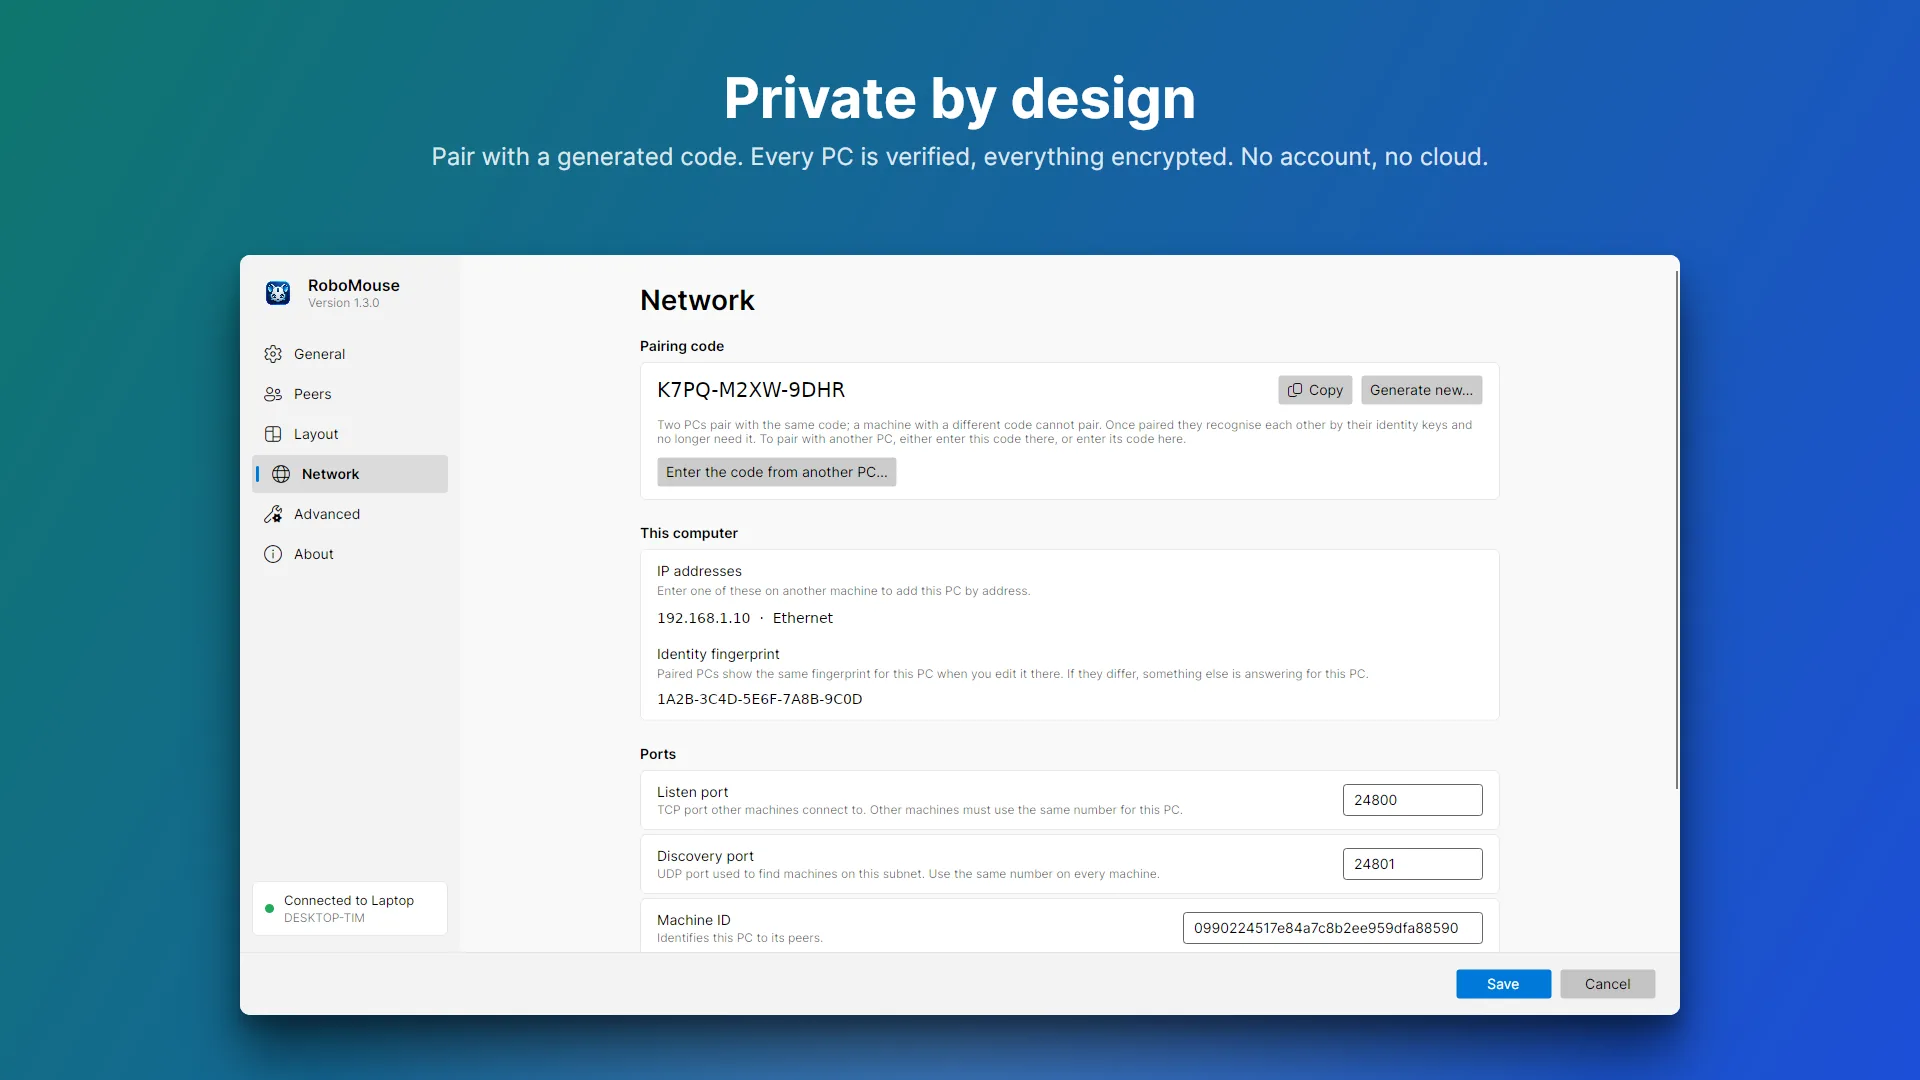Go to the Peers section

pyautogui.click(x=350, y=394)
